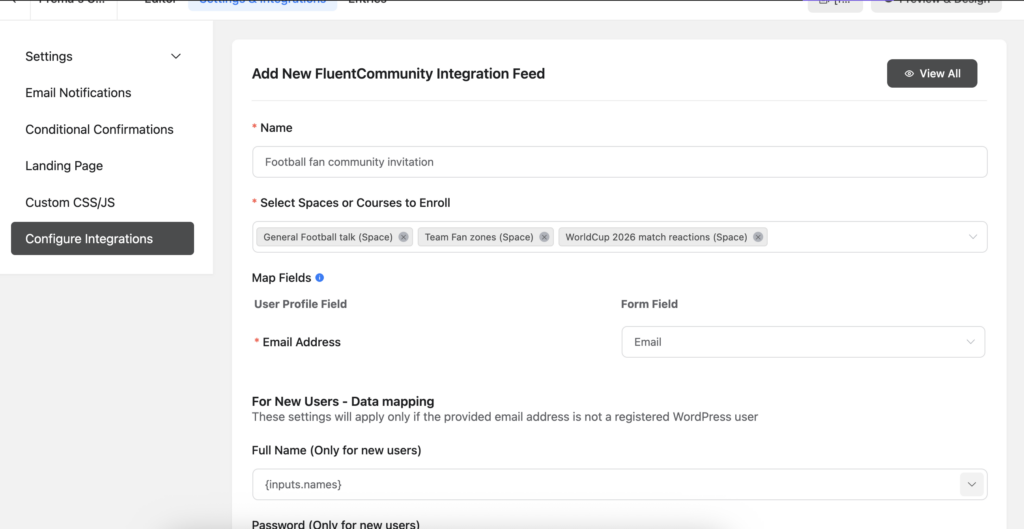Open Custom CSS/JS settings
1024x529 pixels.
click(x=70, y=202)
